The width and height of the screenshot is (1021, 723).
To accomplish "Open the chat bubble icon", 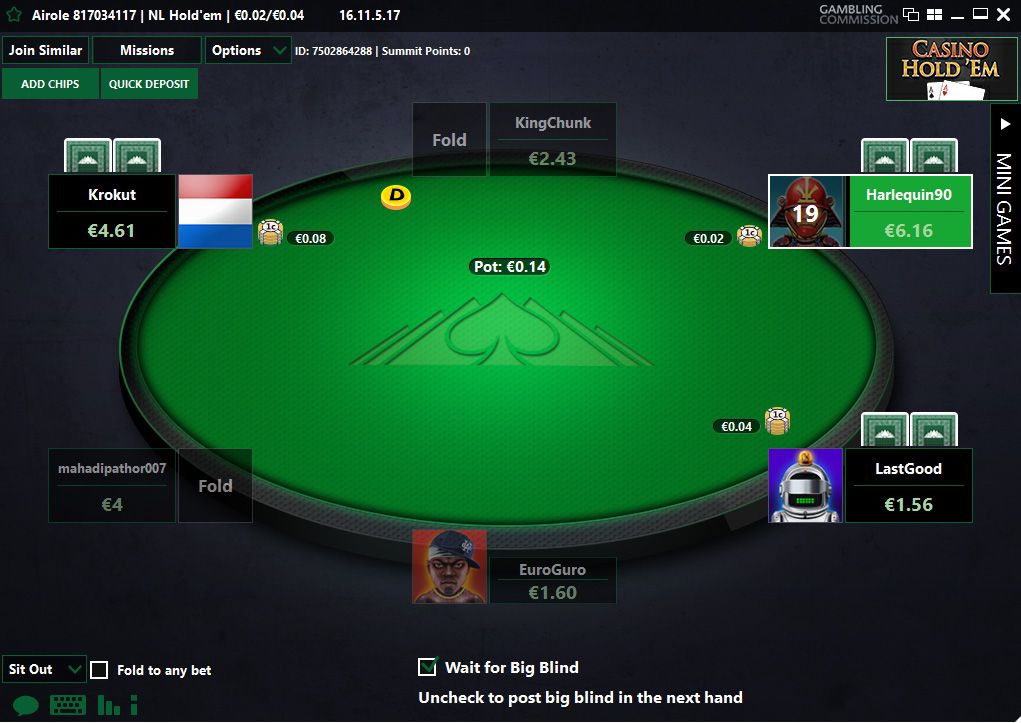I will 26,705.
